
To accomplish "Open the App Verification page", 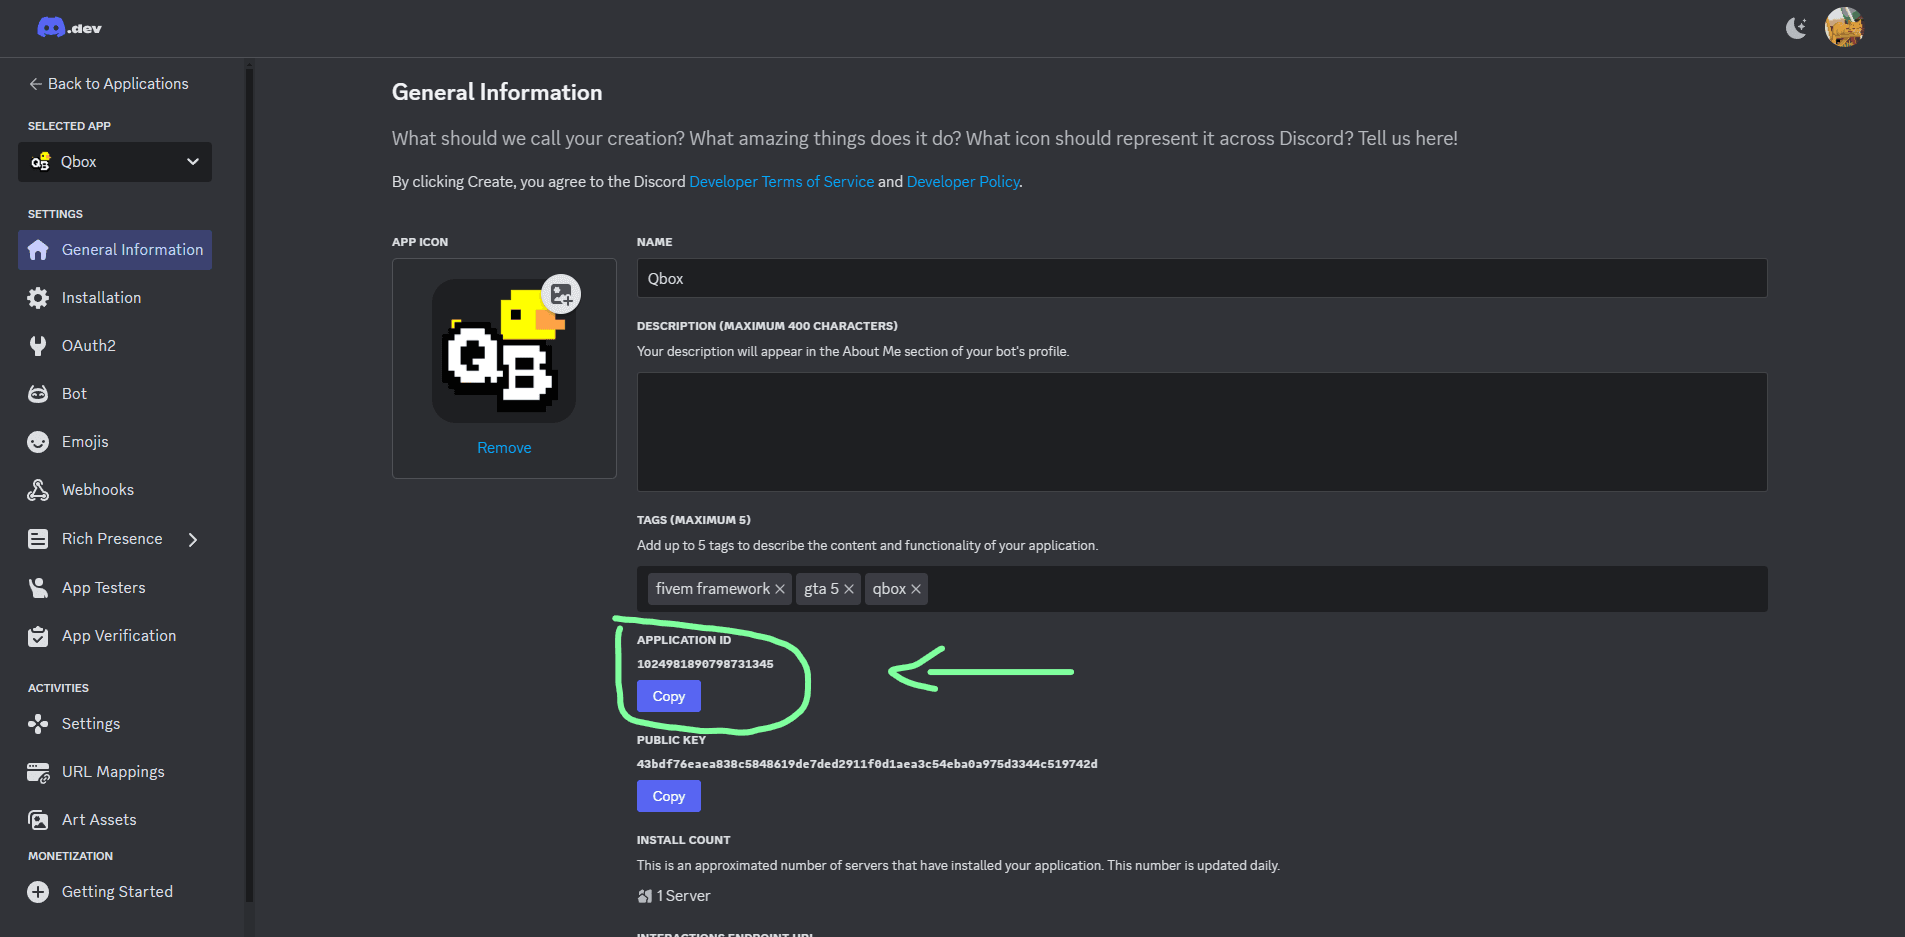I will (x=119, y=635).
